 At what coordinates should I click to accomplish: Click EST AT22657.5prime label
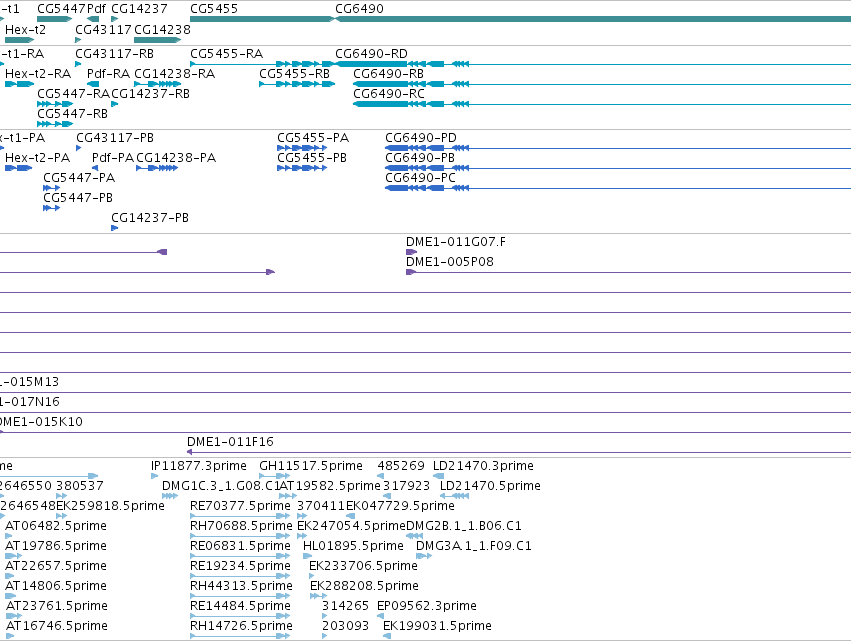[x=56, y=566]
